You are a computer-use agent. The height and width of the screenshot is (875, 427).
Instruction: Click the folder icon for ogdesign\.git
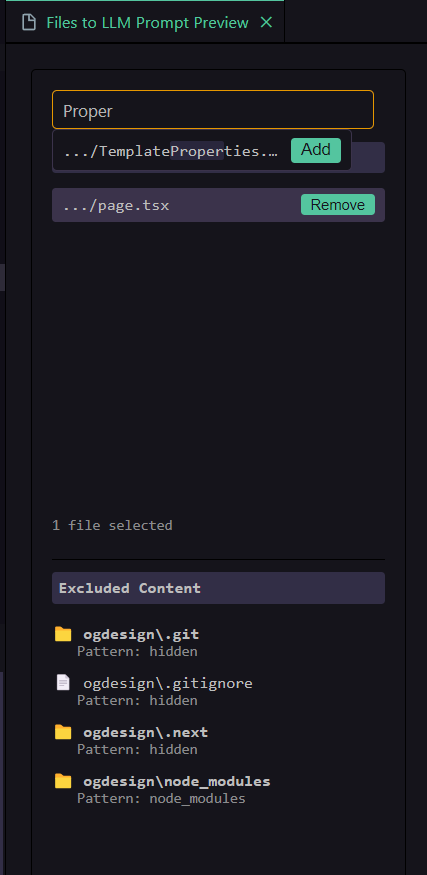click(63, 634)
